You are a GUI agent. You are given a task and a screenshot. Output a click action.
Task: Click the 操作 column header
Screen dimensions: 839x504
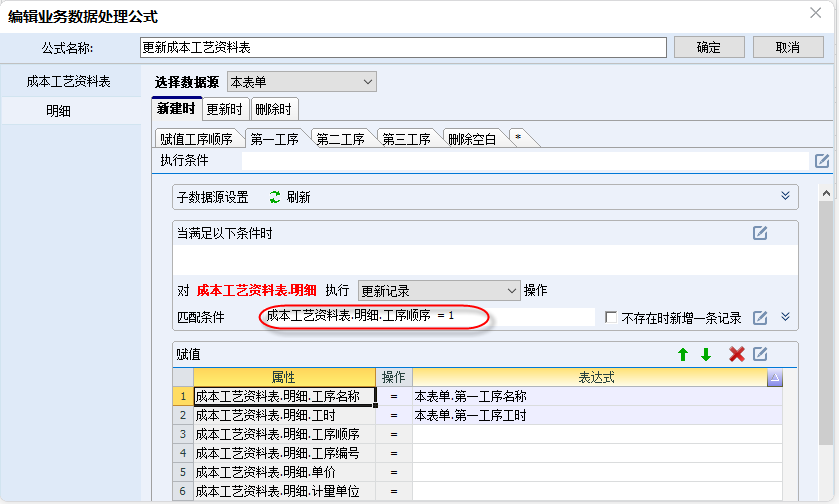click(394, 377)
